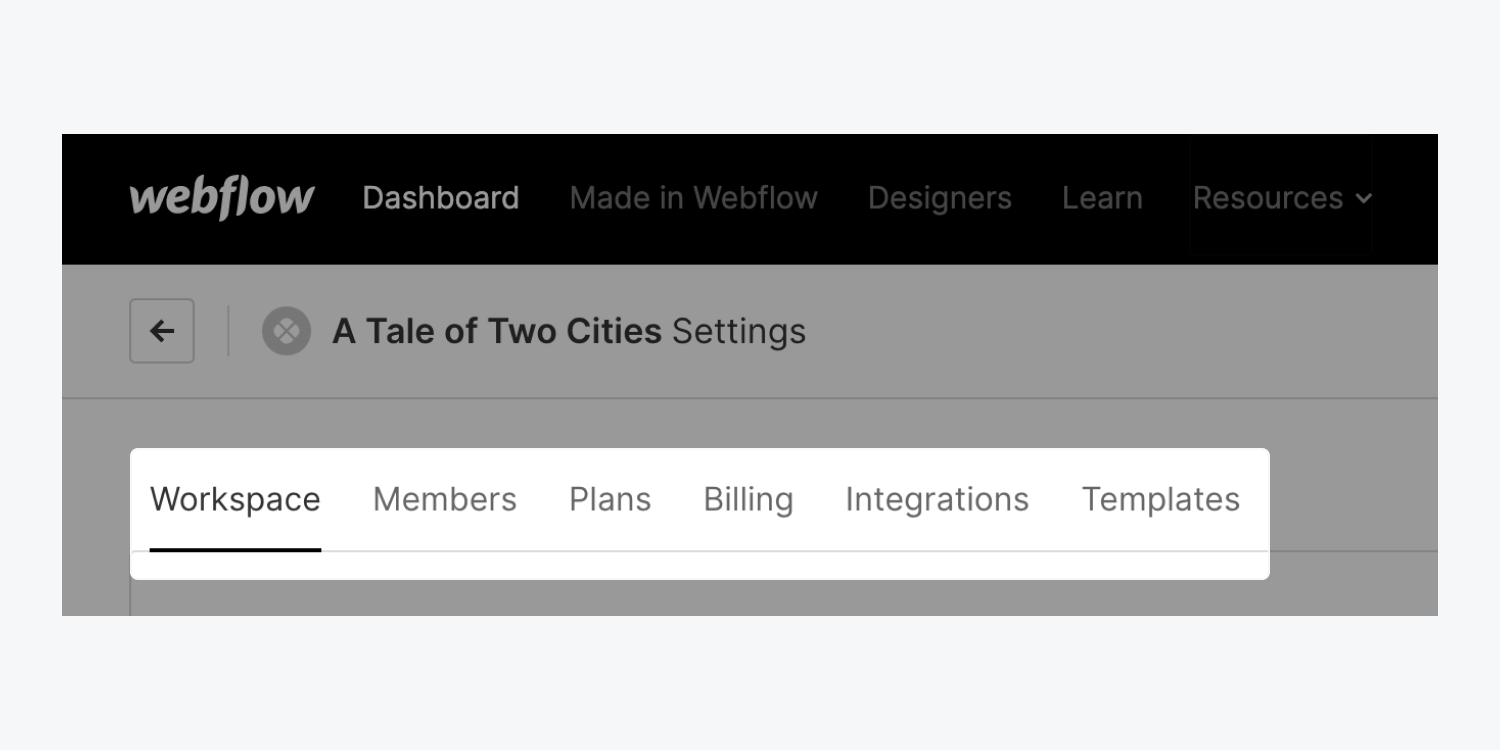Open the Resources menu
The height and width of the screenshot is (751, 1501).
tap(1268, 198)
